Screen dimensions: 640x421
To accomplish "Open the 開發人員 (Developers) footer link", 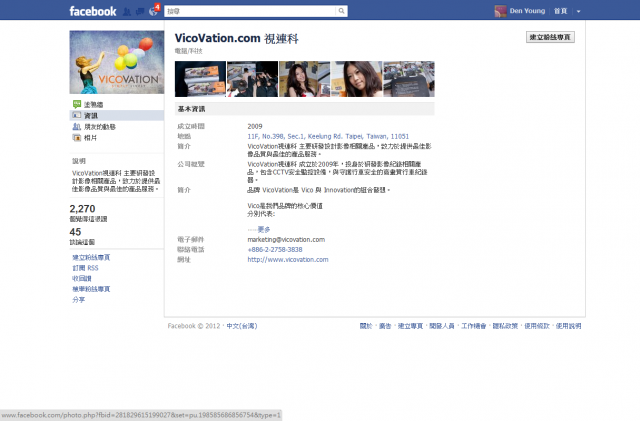I will [442, 326].
